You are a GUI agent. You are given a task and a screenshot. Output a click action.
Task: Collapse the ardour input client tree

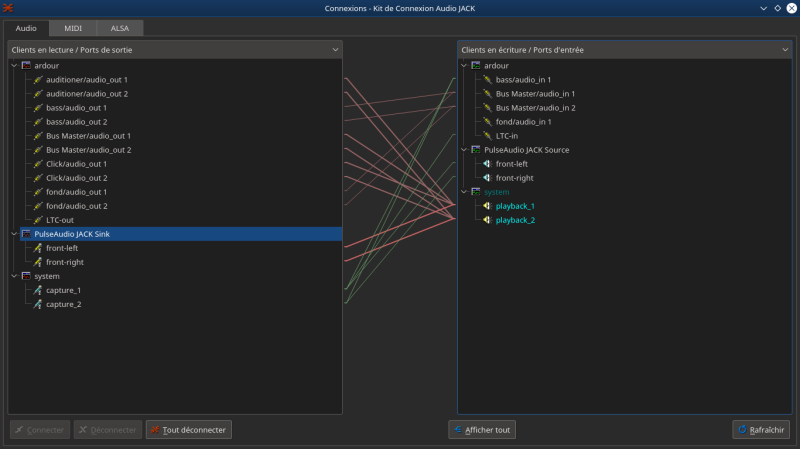point(464,65)
